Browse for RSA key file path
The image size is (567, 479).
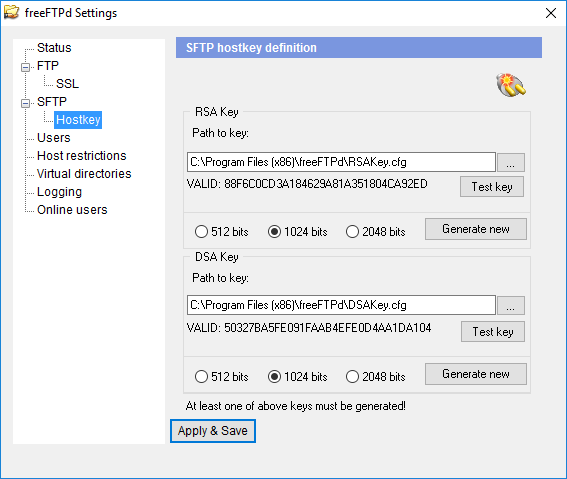(x=511, y=162)
